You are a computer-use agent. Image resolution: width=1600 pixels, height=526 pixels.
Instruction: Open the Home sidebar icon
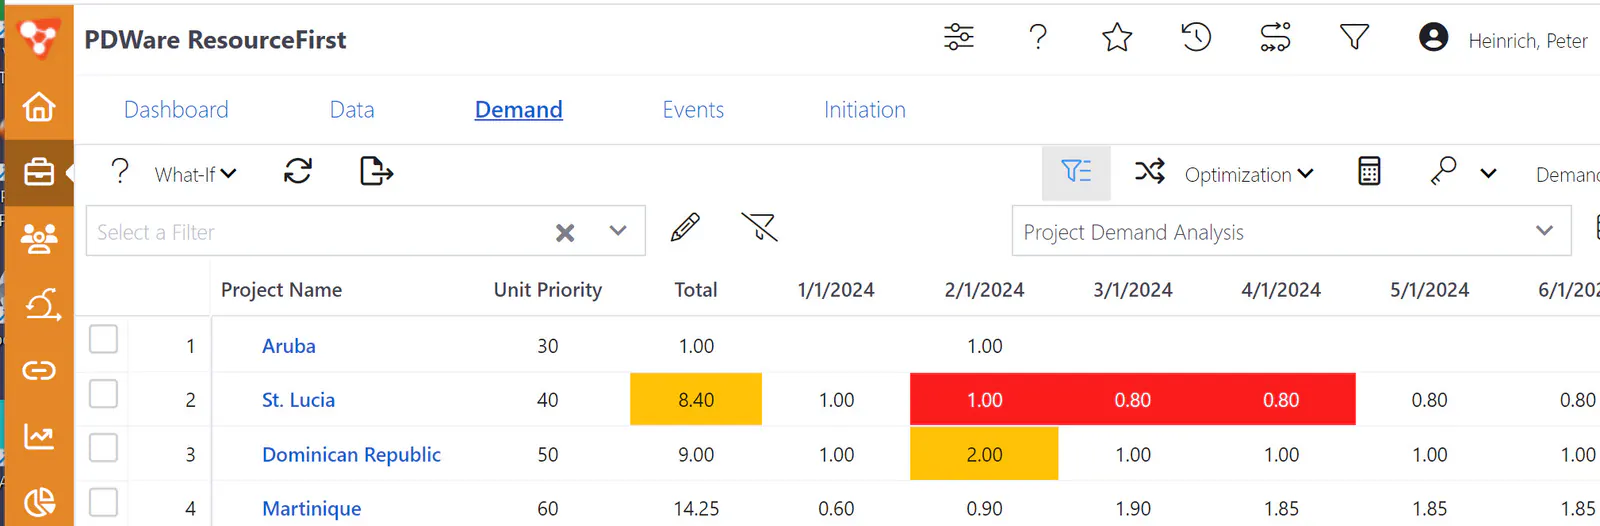(x=39, y=106)
